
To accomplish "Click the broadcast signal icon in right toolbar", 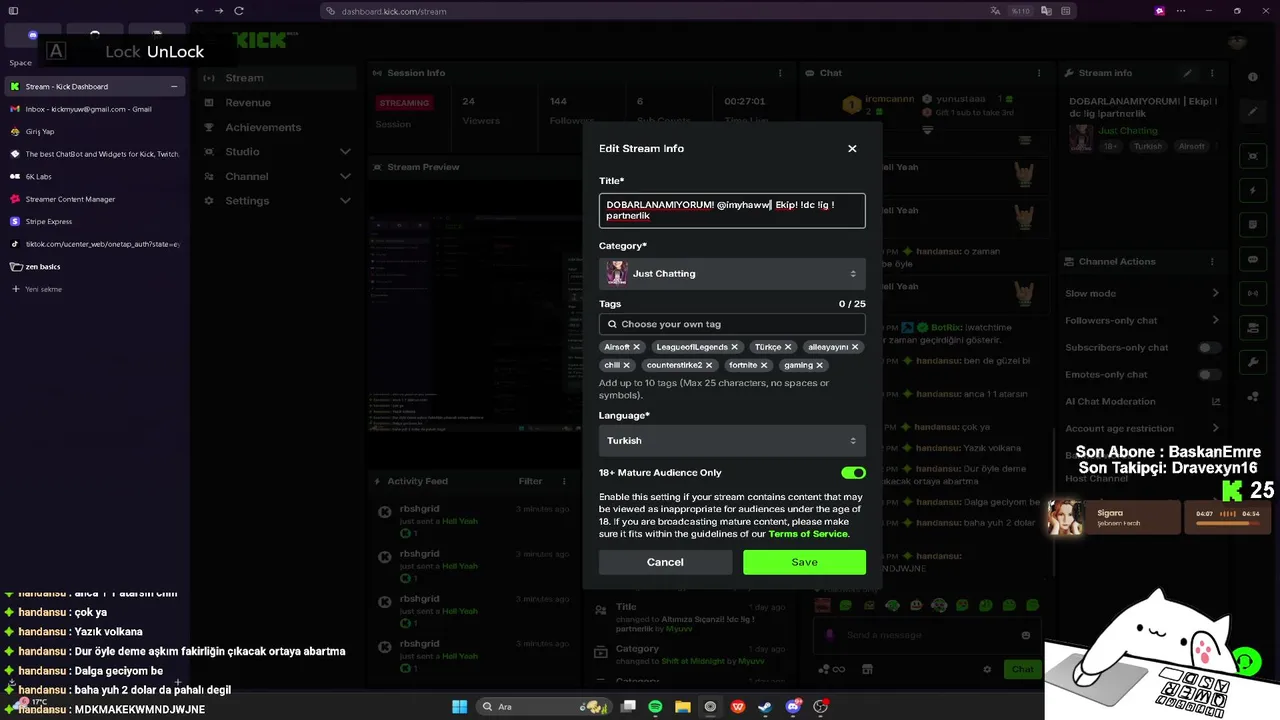I will pos(1253,293).
